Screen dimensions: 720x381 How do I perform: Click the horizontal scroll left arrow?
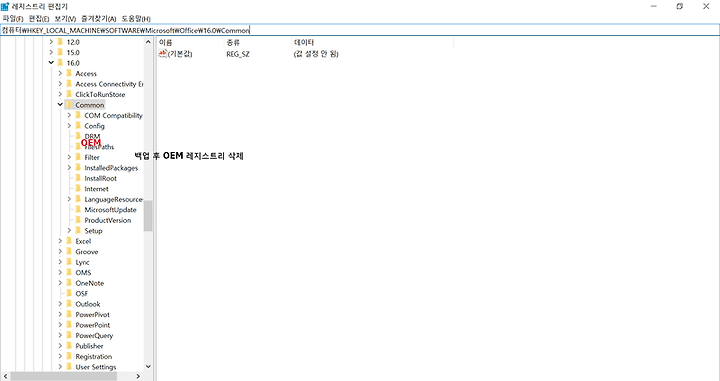tap(6, 376)
